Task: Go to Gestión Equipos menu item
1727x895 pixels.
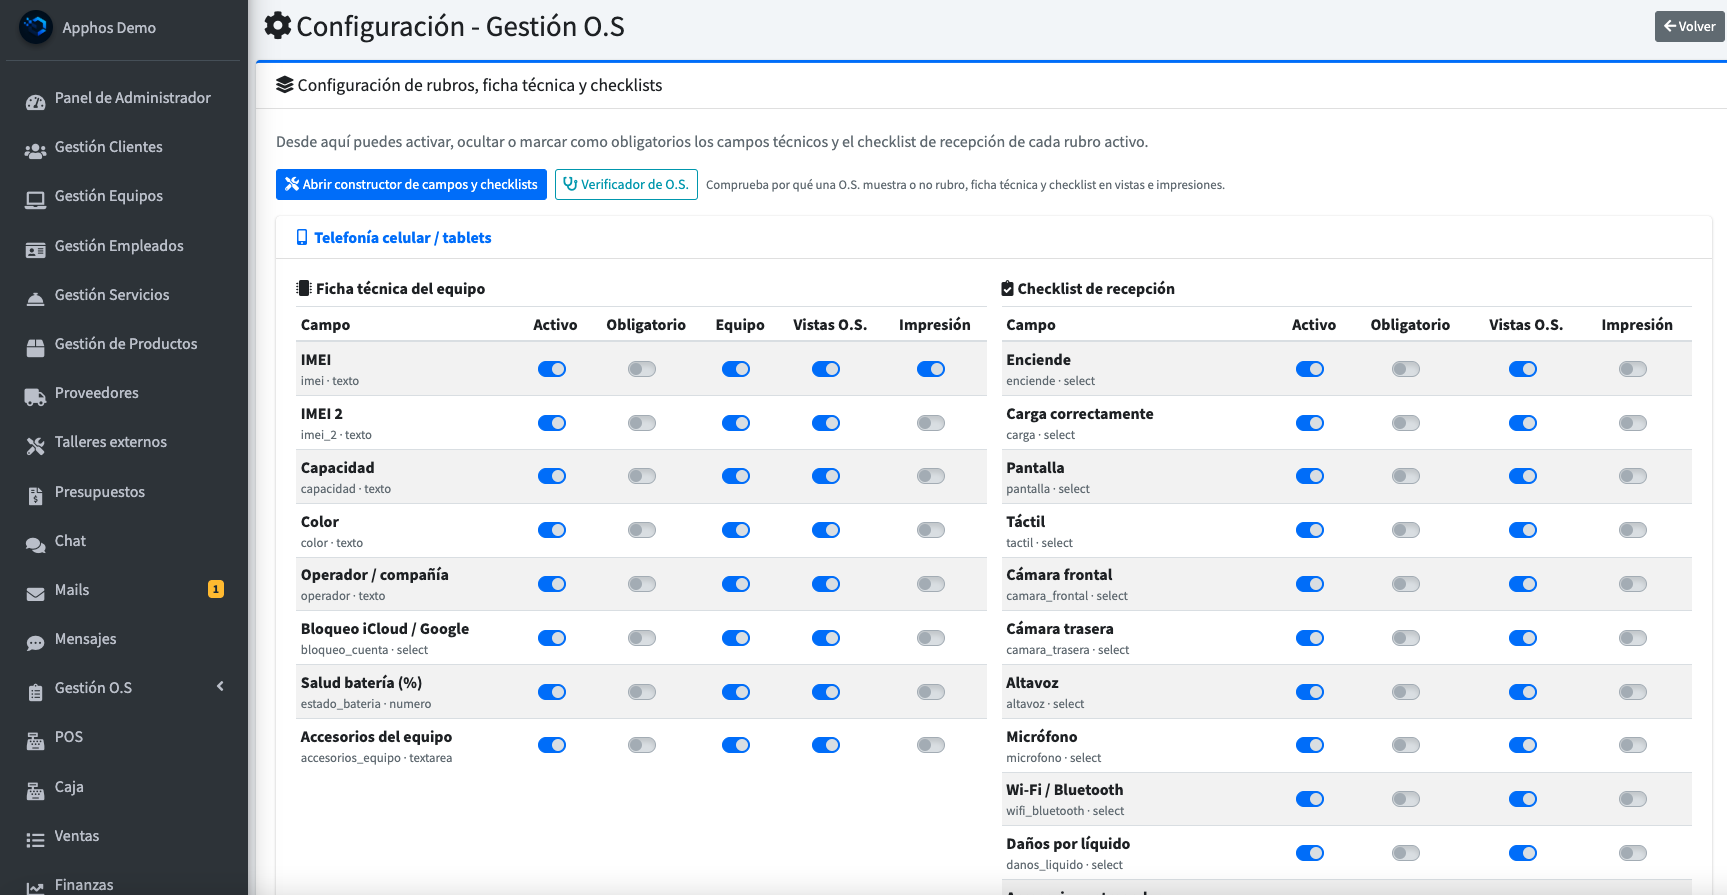Action: click(124, 196)
